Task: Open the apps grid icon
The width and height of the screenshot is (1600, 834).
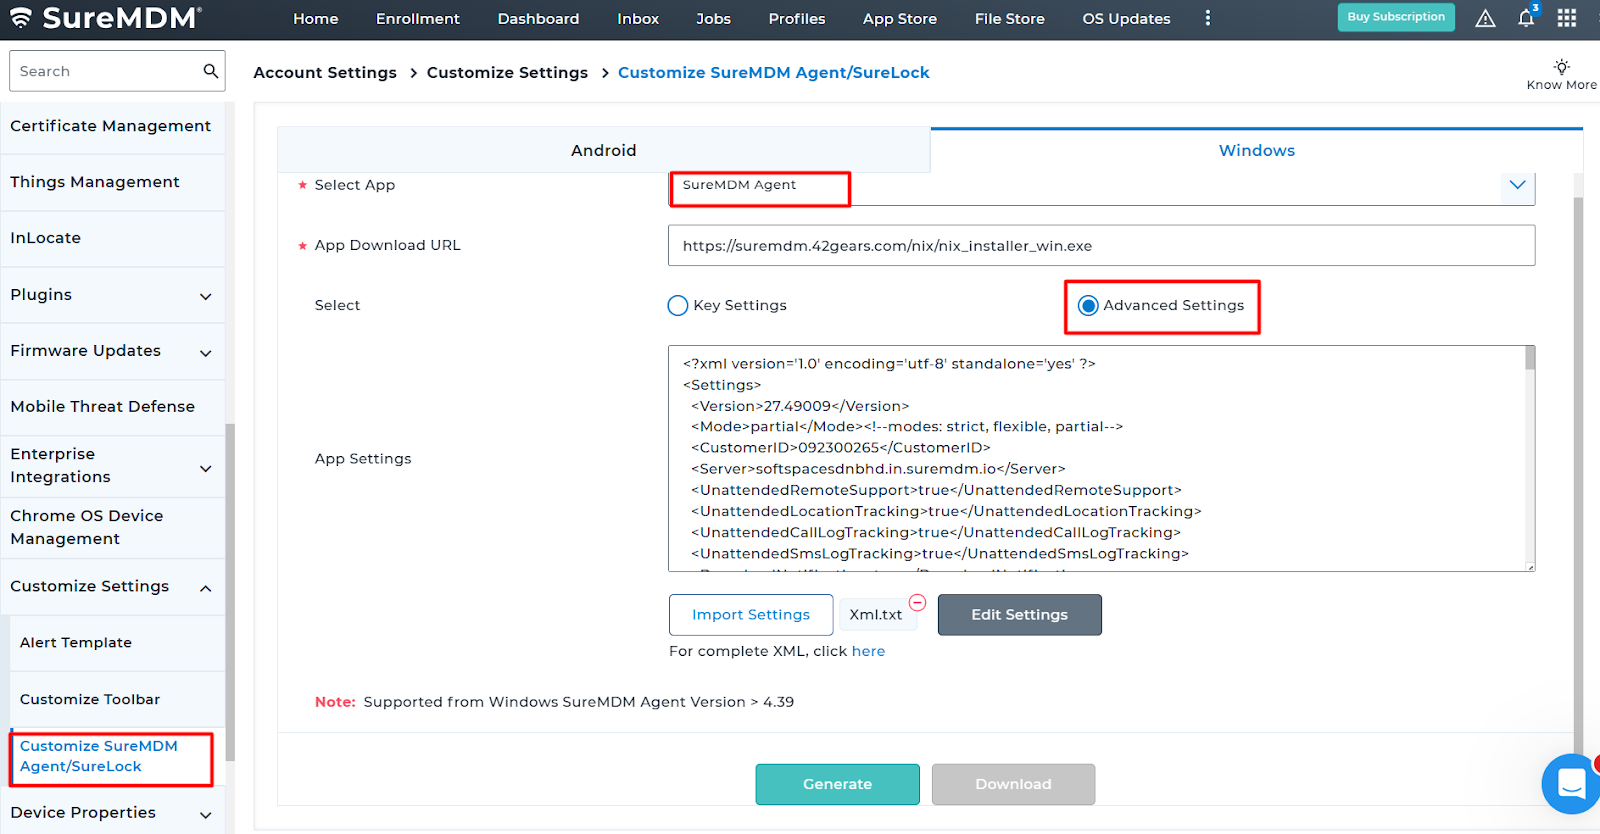Action: [1567, 18]
